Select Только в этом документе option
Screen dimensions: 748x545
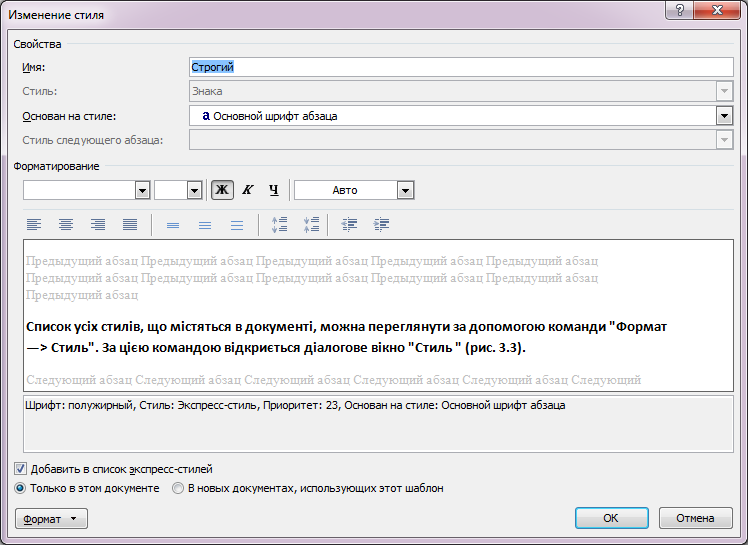click(x=20, y=488)
